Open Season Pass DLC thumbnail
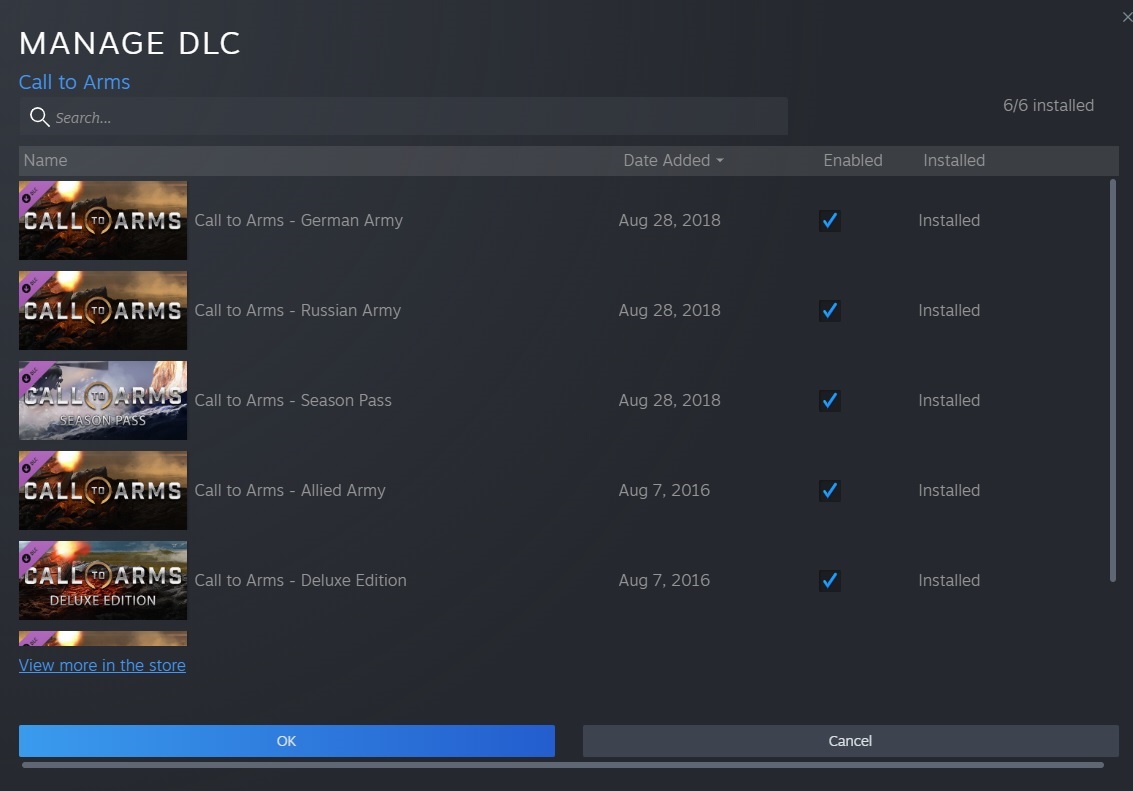Screen dimensions: 1133x791 pos(103,400)
